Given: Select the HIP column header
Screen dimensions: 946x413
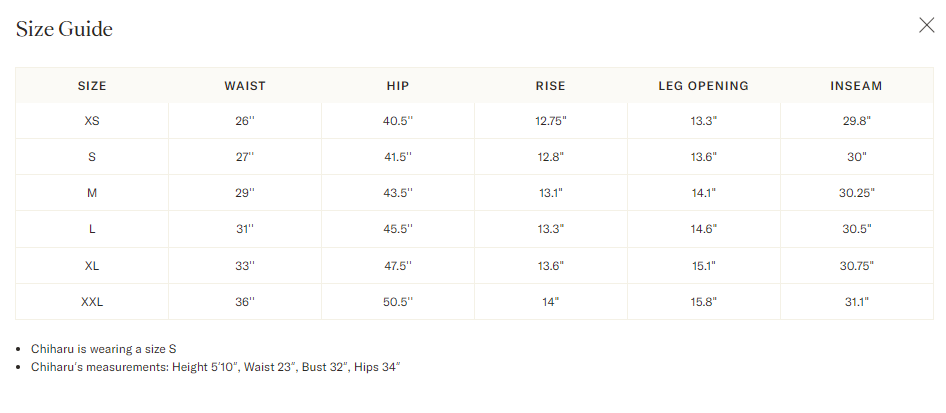Looking at the screenshot, I should click(x=398, y=86).
